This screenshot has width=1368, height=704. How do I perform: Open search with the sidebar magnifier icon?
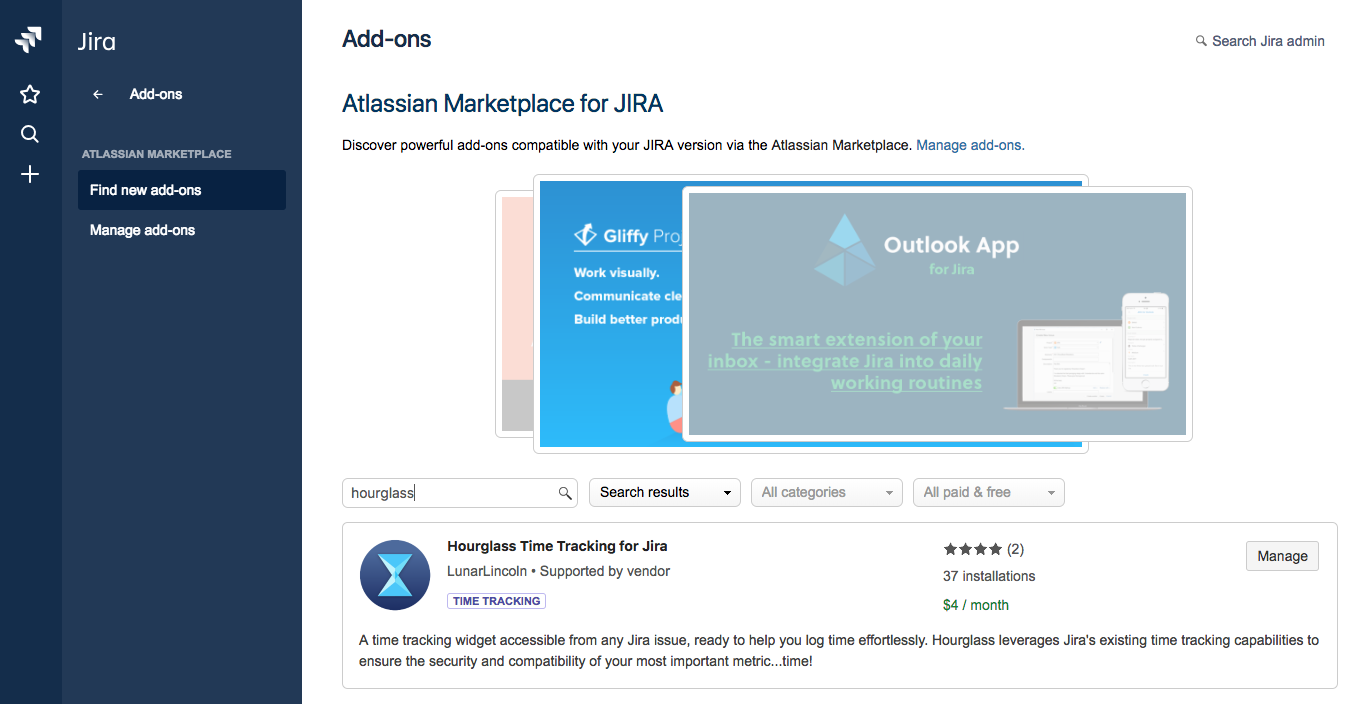[30, 134]
